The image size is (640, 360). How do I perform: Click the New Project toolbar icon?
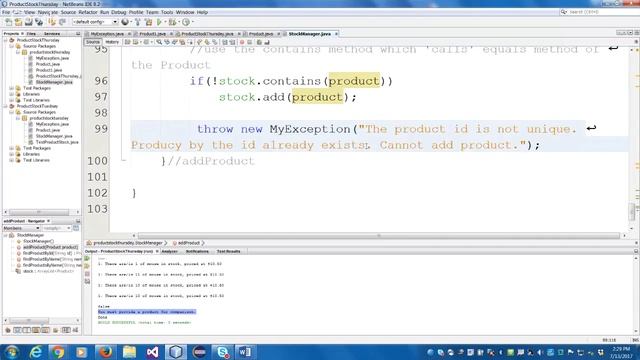(19, 22)
